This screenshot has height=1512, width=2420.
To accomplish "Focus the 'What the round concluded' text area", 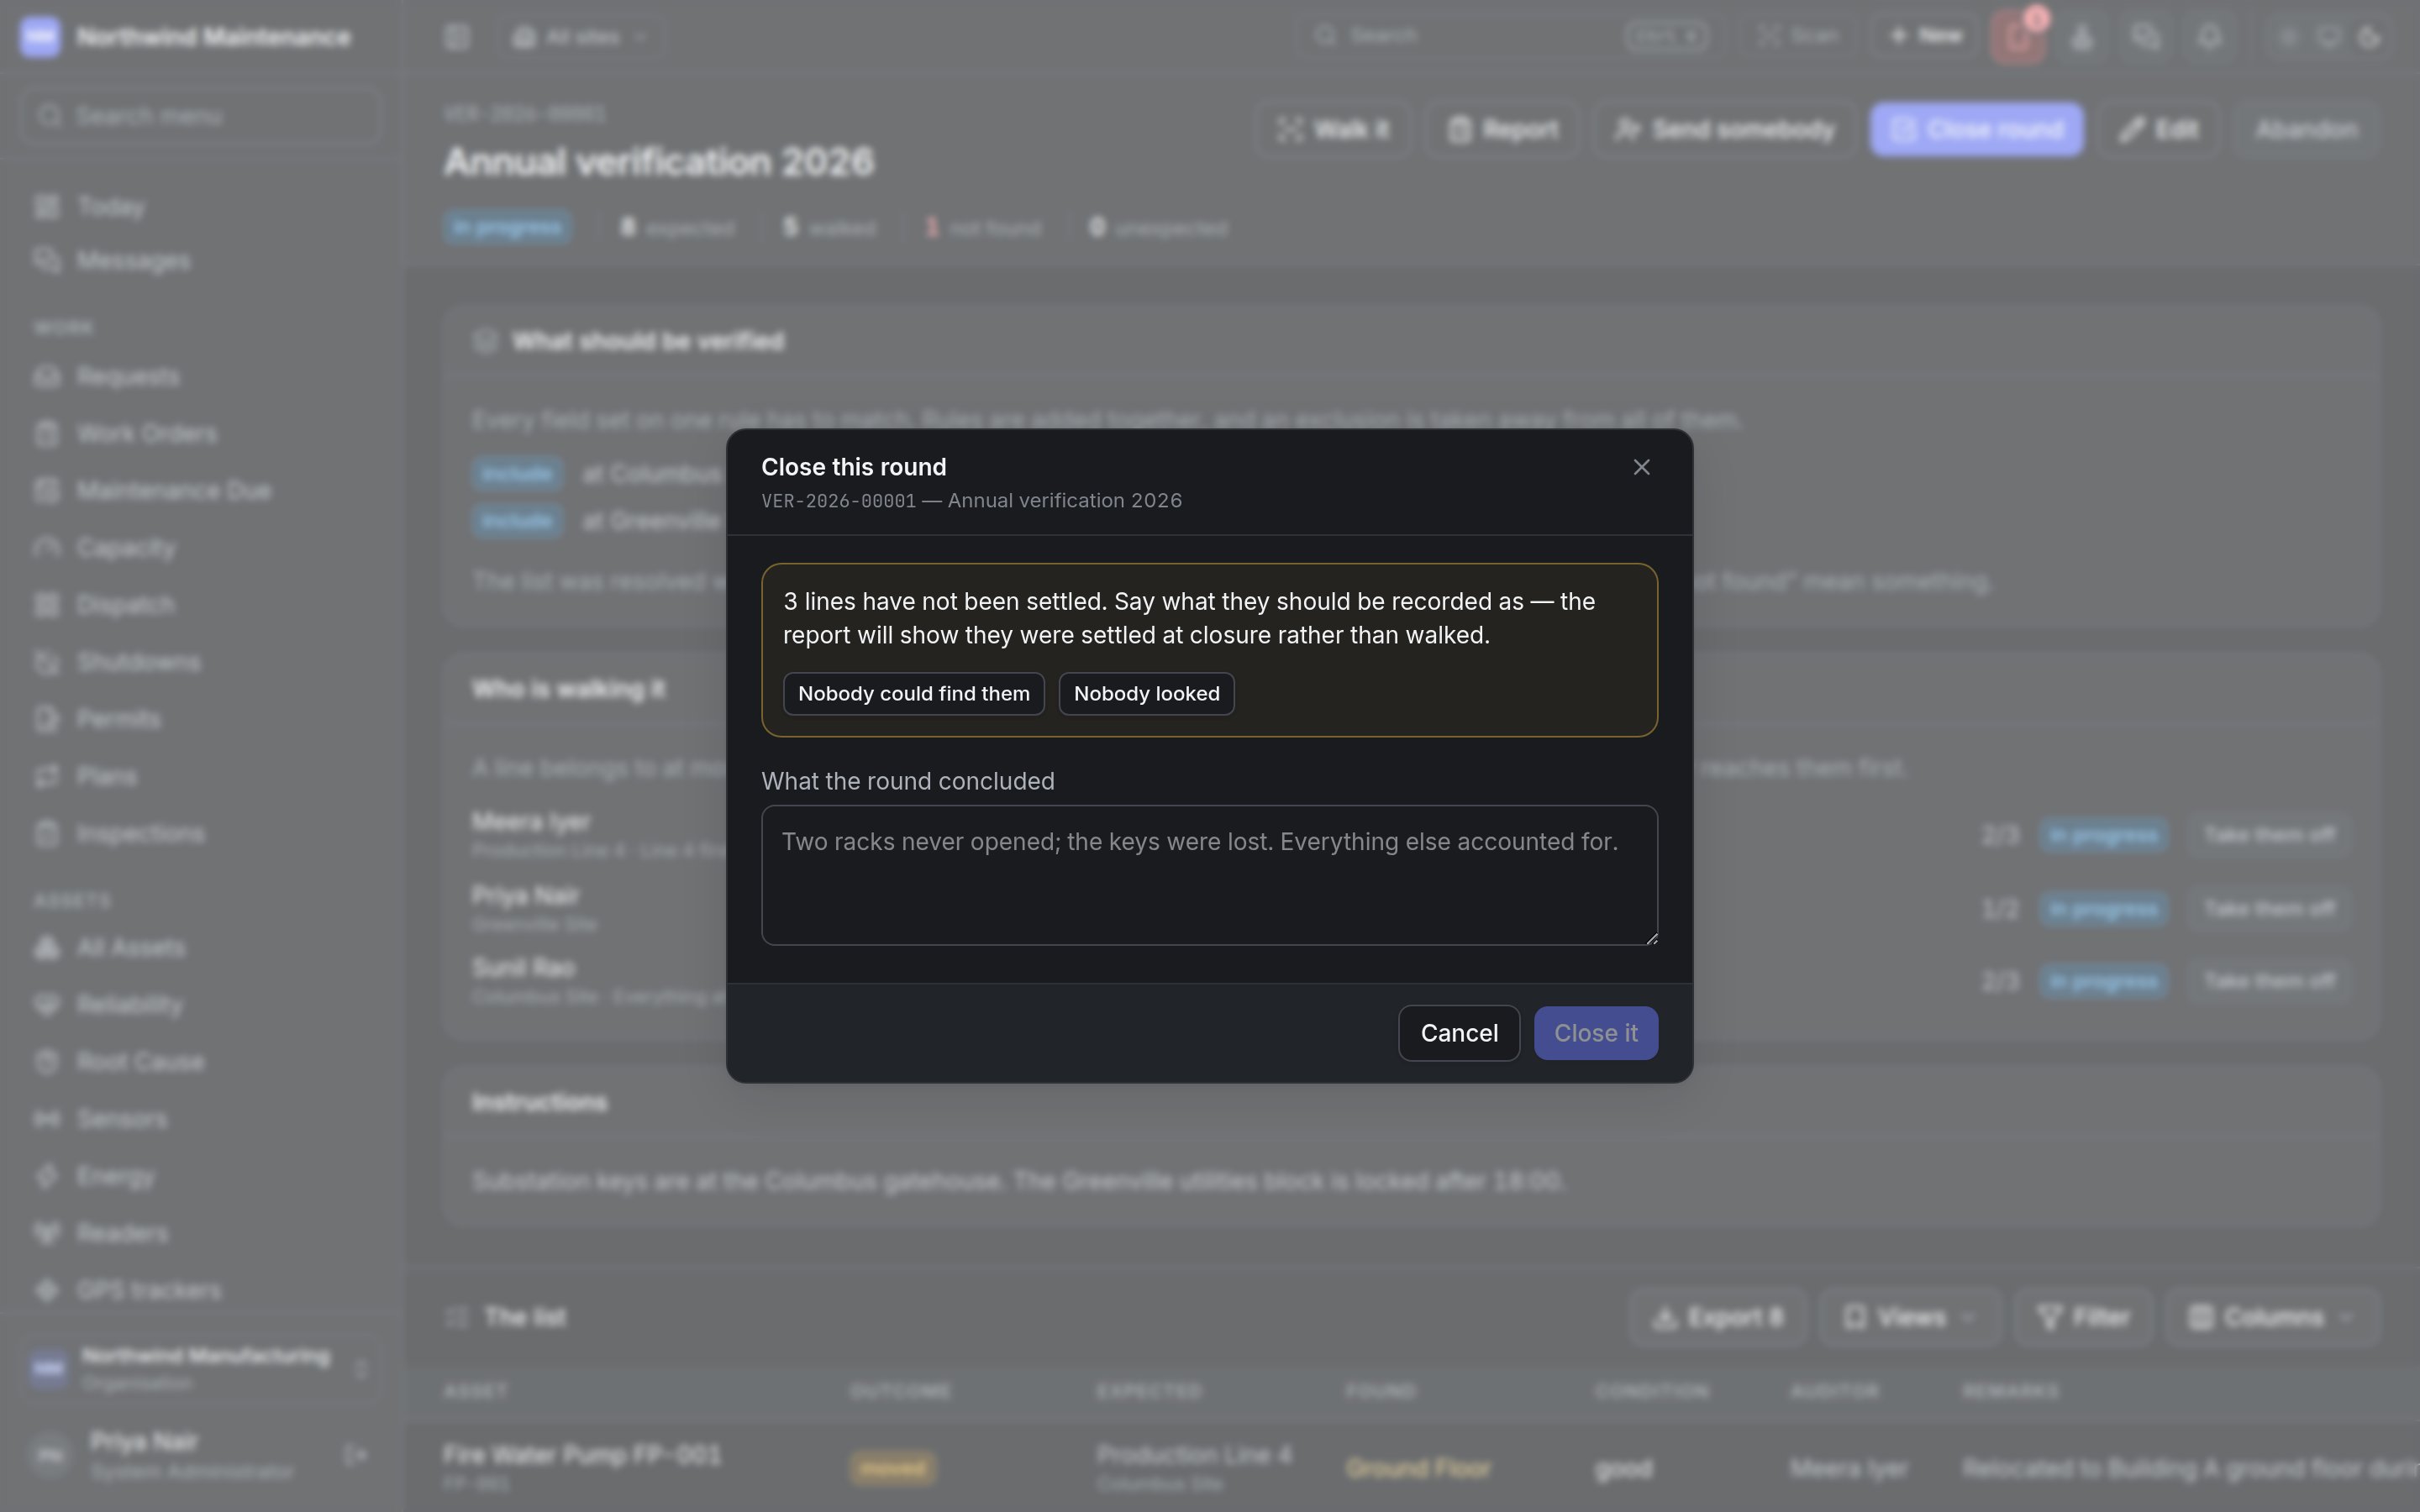I will 1209,875.
